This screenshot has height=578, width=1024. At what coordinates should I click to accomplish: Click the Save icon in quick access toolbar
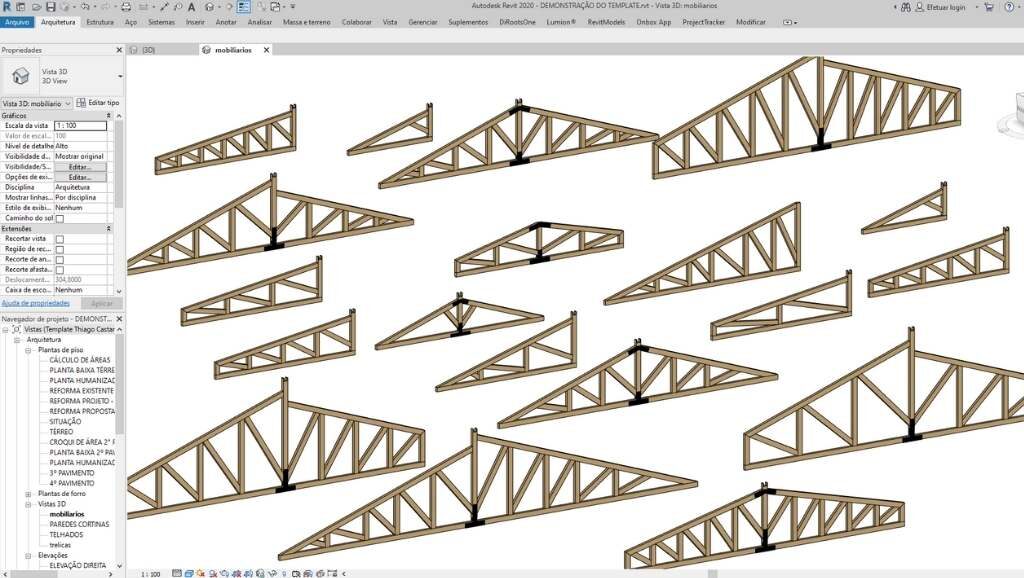pyautogui.click(x=50, y=7)
